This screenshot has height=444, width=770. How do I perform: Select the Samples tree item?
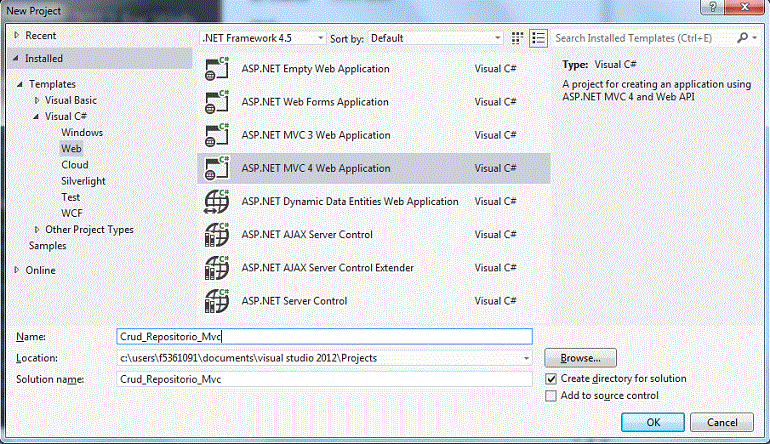[x=47, y=246]
